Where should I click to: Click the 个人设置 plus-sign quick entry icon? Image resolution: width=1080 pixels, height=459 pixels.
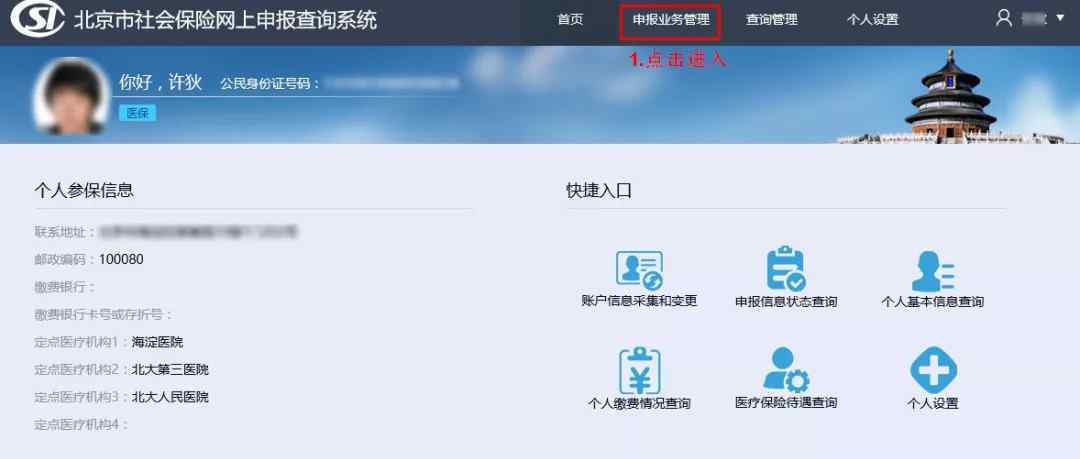932,369
